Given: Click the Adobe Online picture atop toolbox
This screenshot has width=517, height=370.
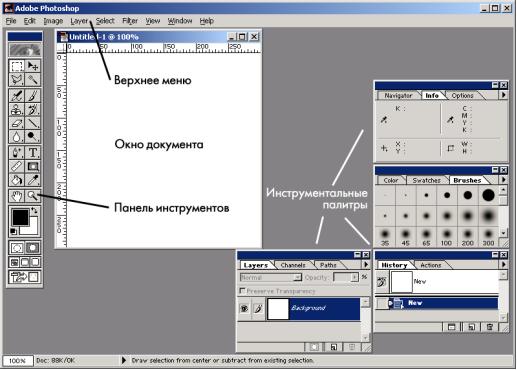Looking at the screenshot, I should [25, 50].
